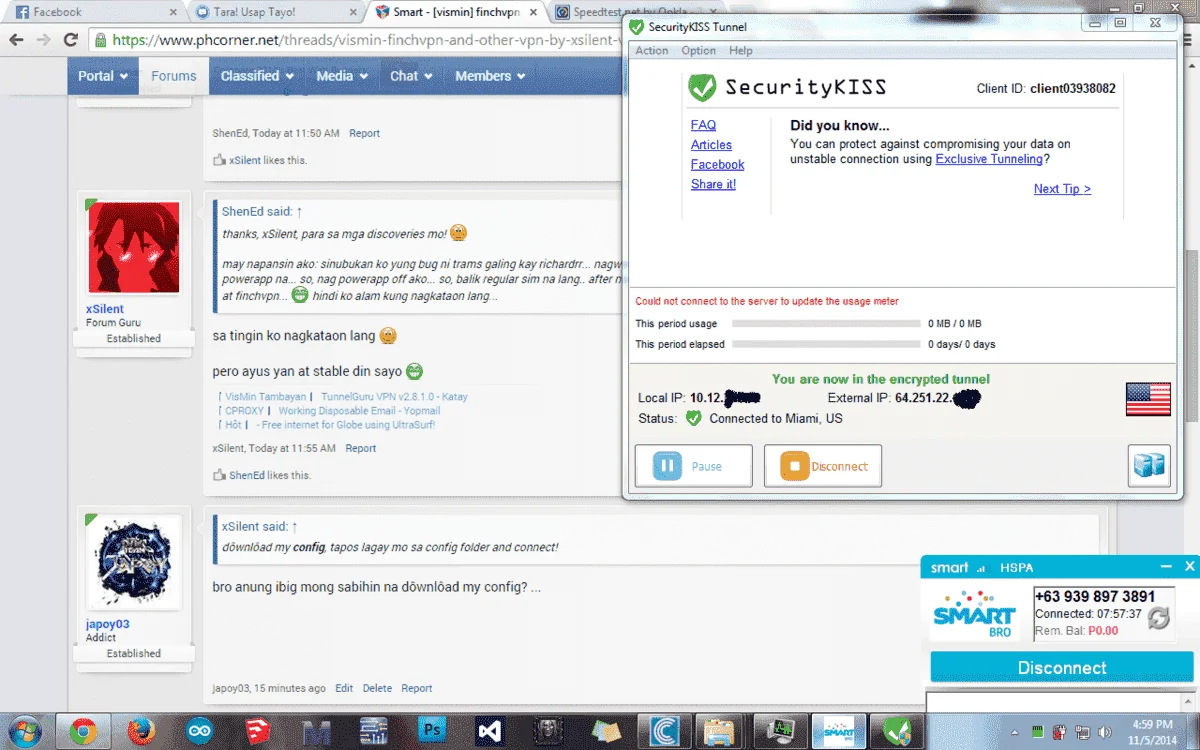Screen dimensions: 1200x750
Task: Open xSilent's red avatar image
Action: click(134, 247)
